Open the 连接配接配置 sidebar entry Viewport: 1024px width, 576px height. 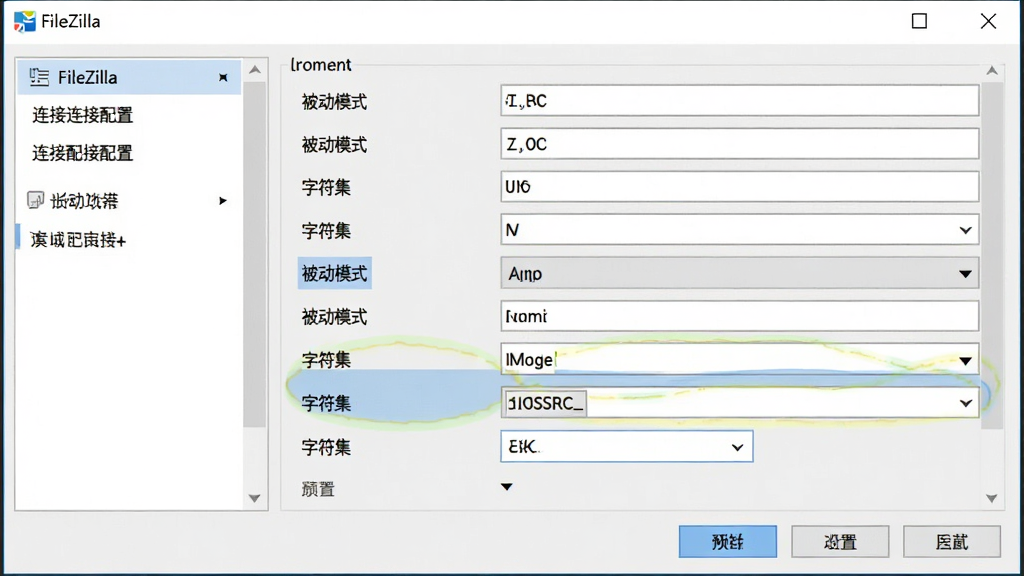(x=83, y=153)
